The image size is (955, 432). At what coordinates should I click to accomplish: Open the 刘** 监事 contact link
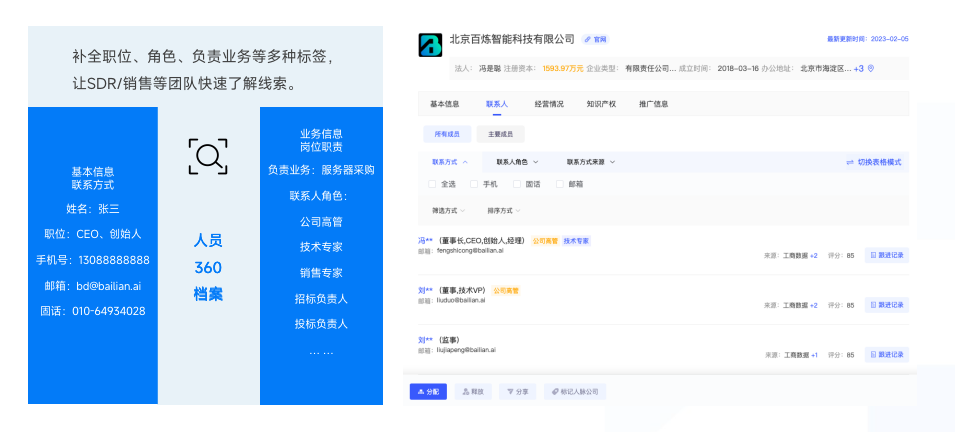coord(426,340)
